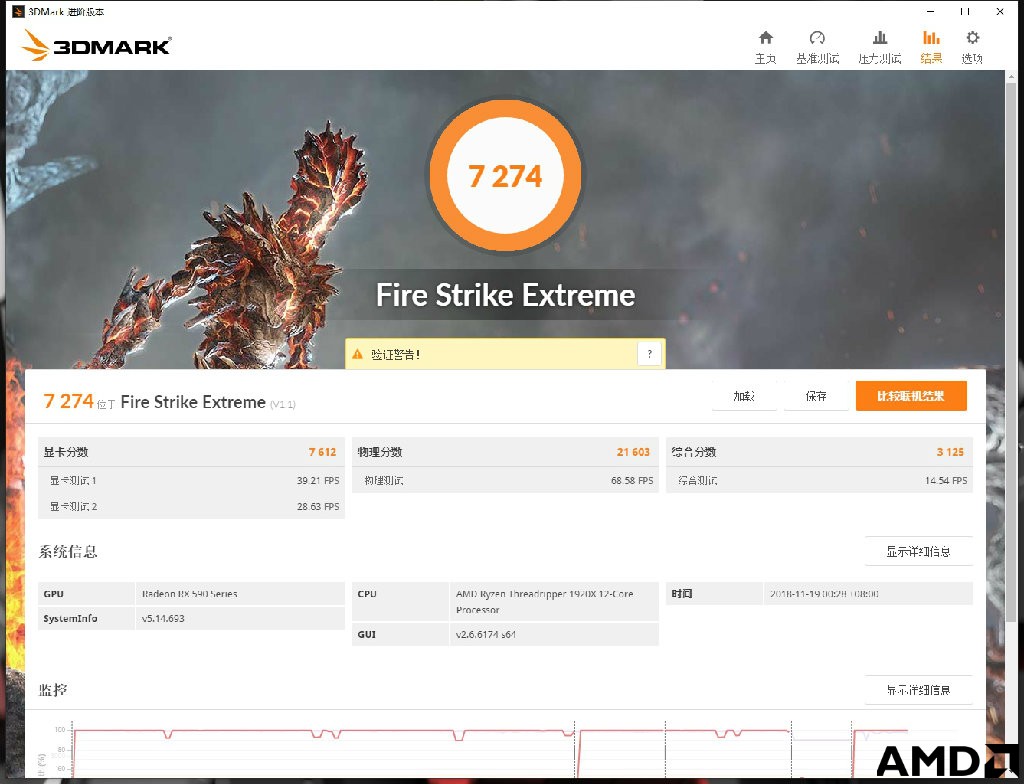
Task: Open the 压力测试 stress test icon
Action: coord(880,38)
